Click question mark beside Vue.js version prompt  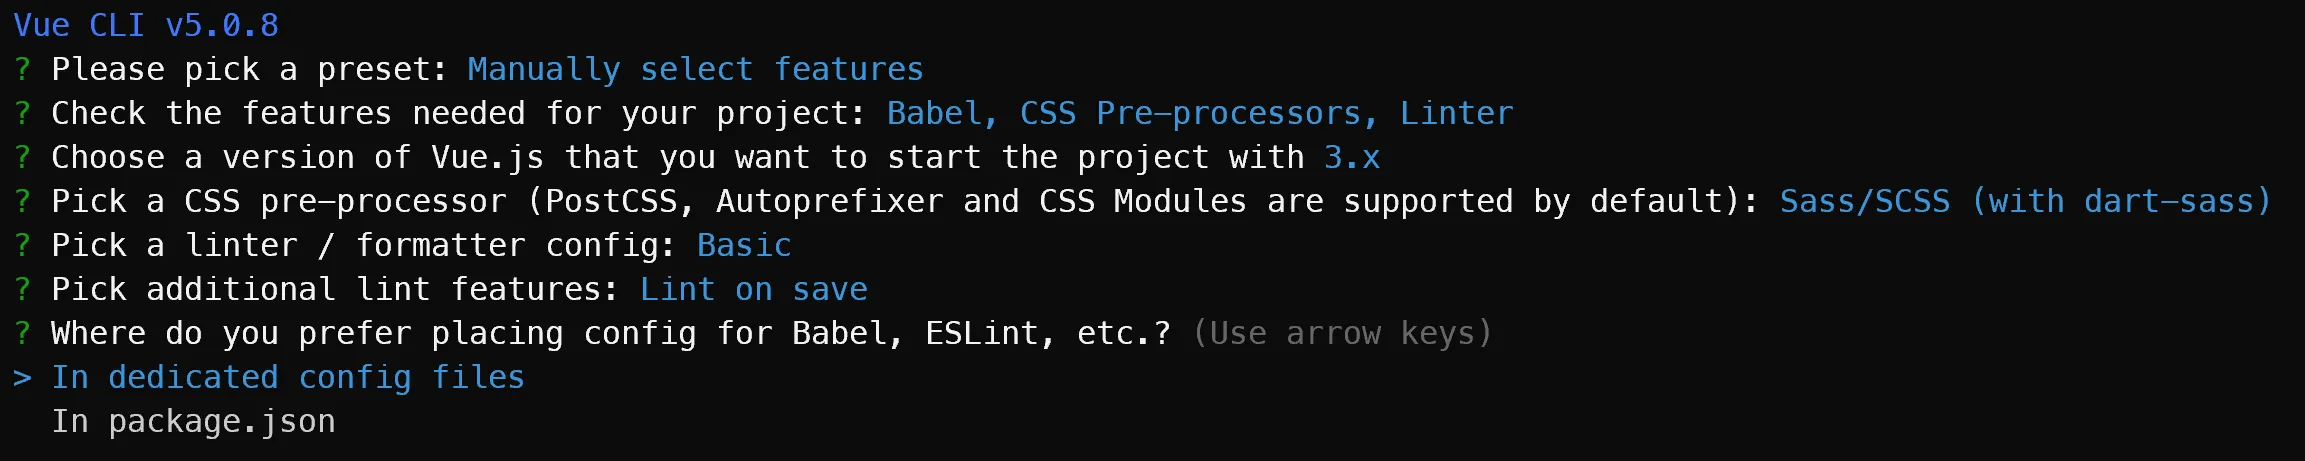(x=22, y=158)
